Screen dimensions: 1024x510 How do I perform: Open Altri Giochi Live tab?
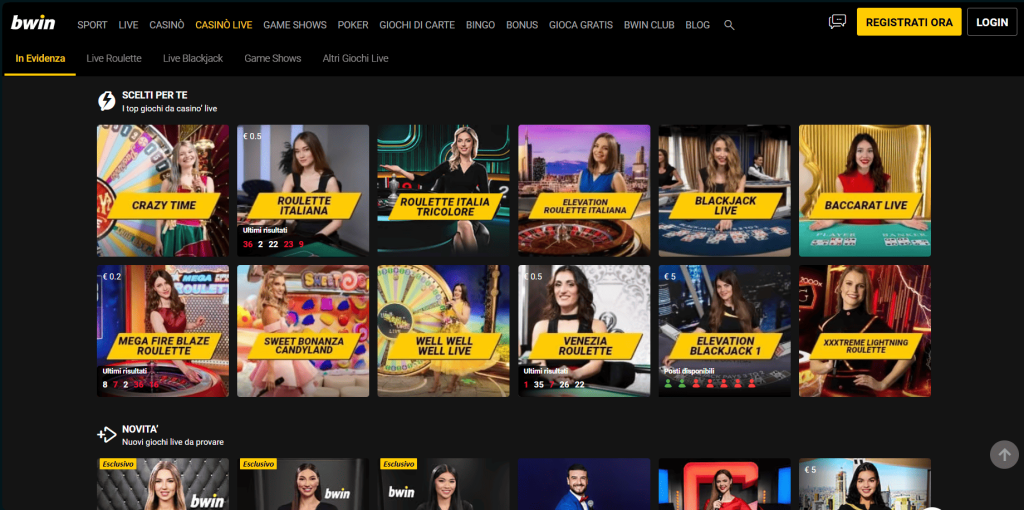(x=355, y=59)
